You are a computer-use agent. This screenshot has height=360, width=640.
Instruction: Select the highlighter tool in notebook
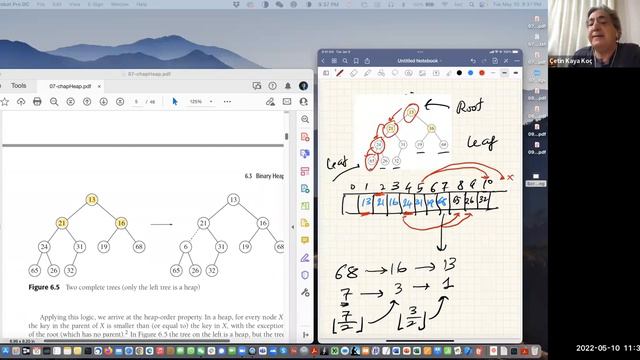pos(367,73)
